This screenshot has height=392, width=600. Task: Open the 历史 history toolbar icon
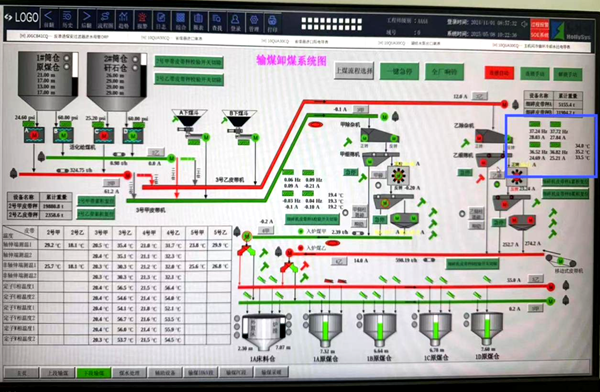67,20
